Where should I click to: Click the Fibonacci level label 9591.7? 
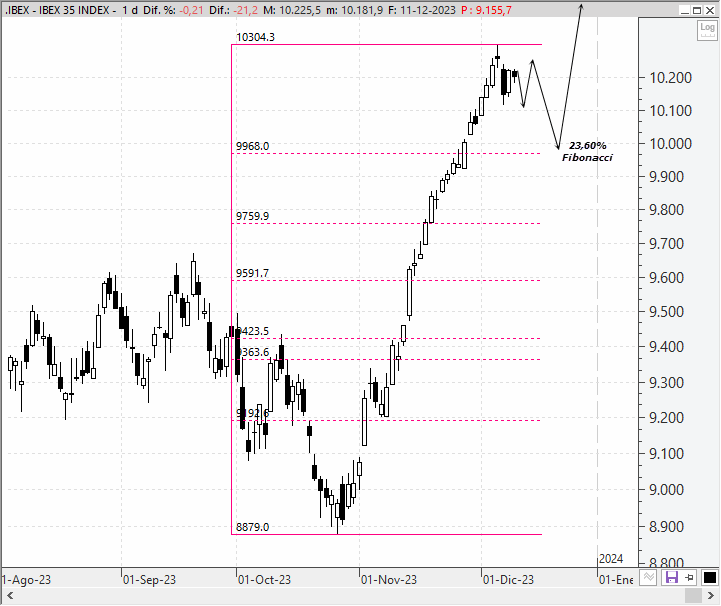point(252,273)
